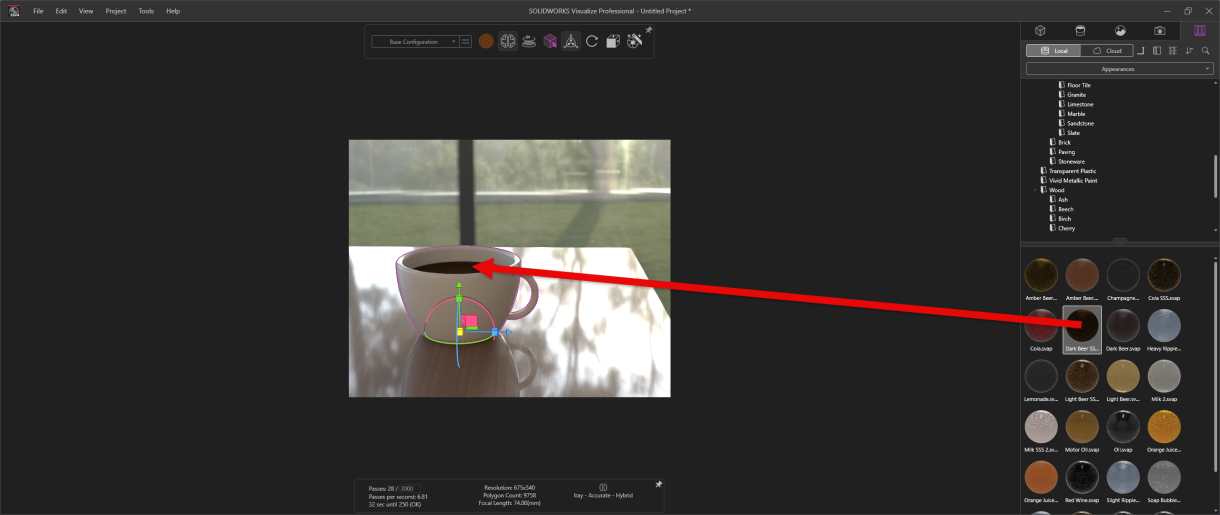Search the appearance library magnifier
The image size is (1220, 515).
coord(1205,50)
